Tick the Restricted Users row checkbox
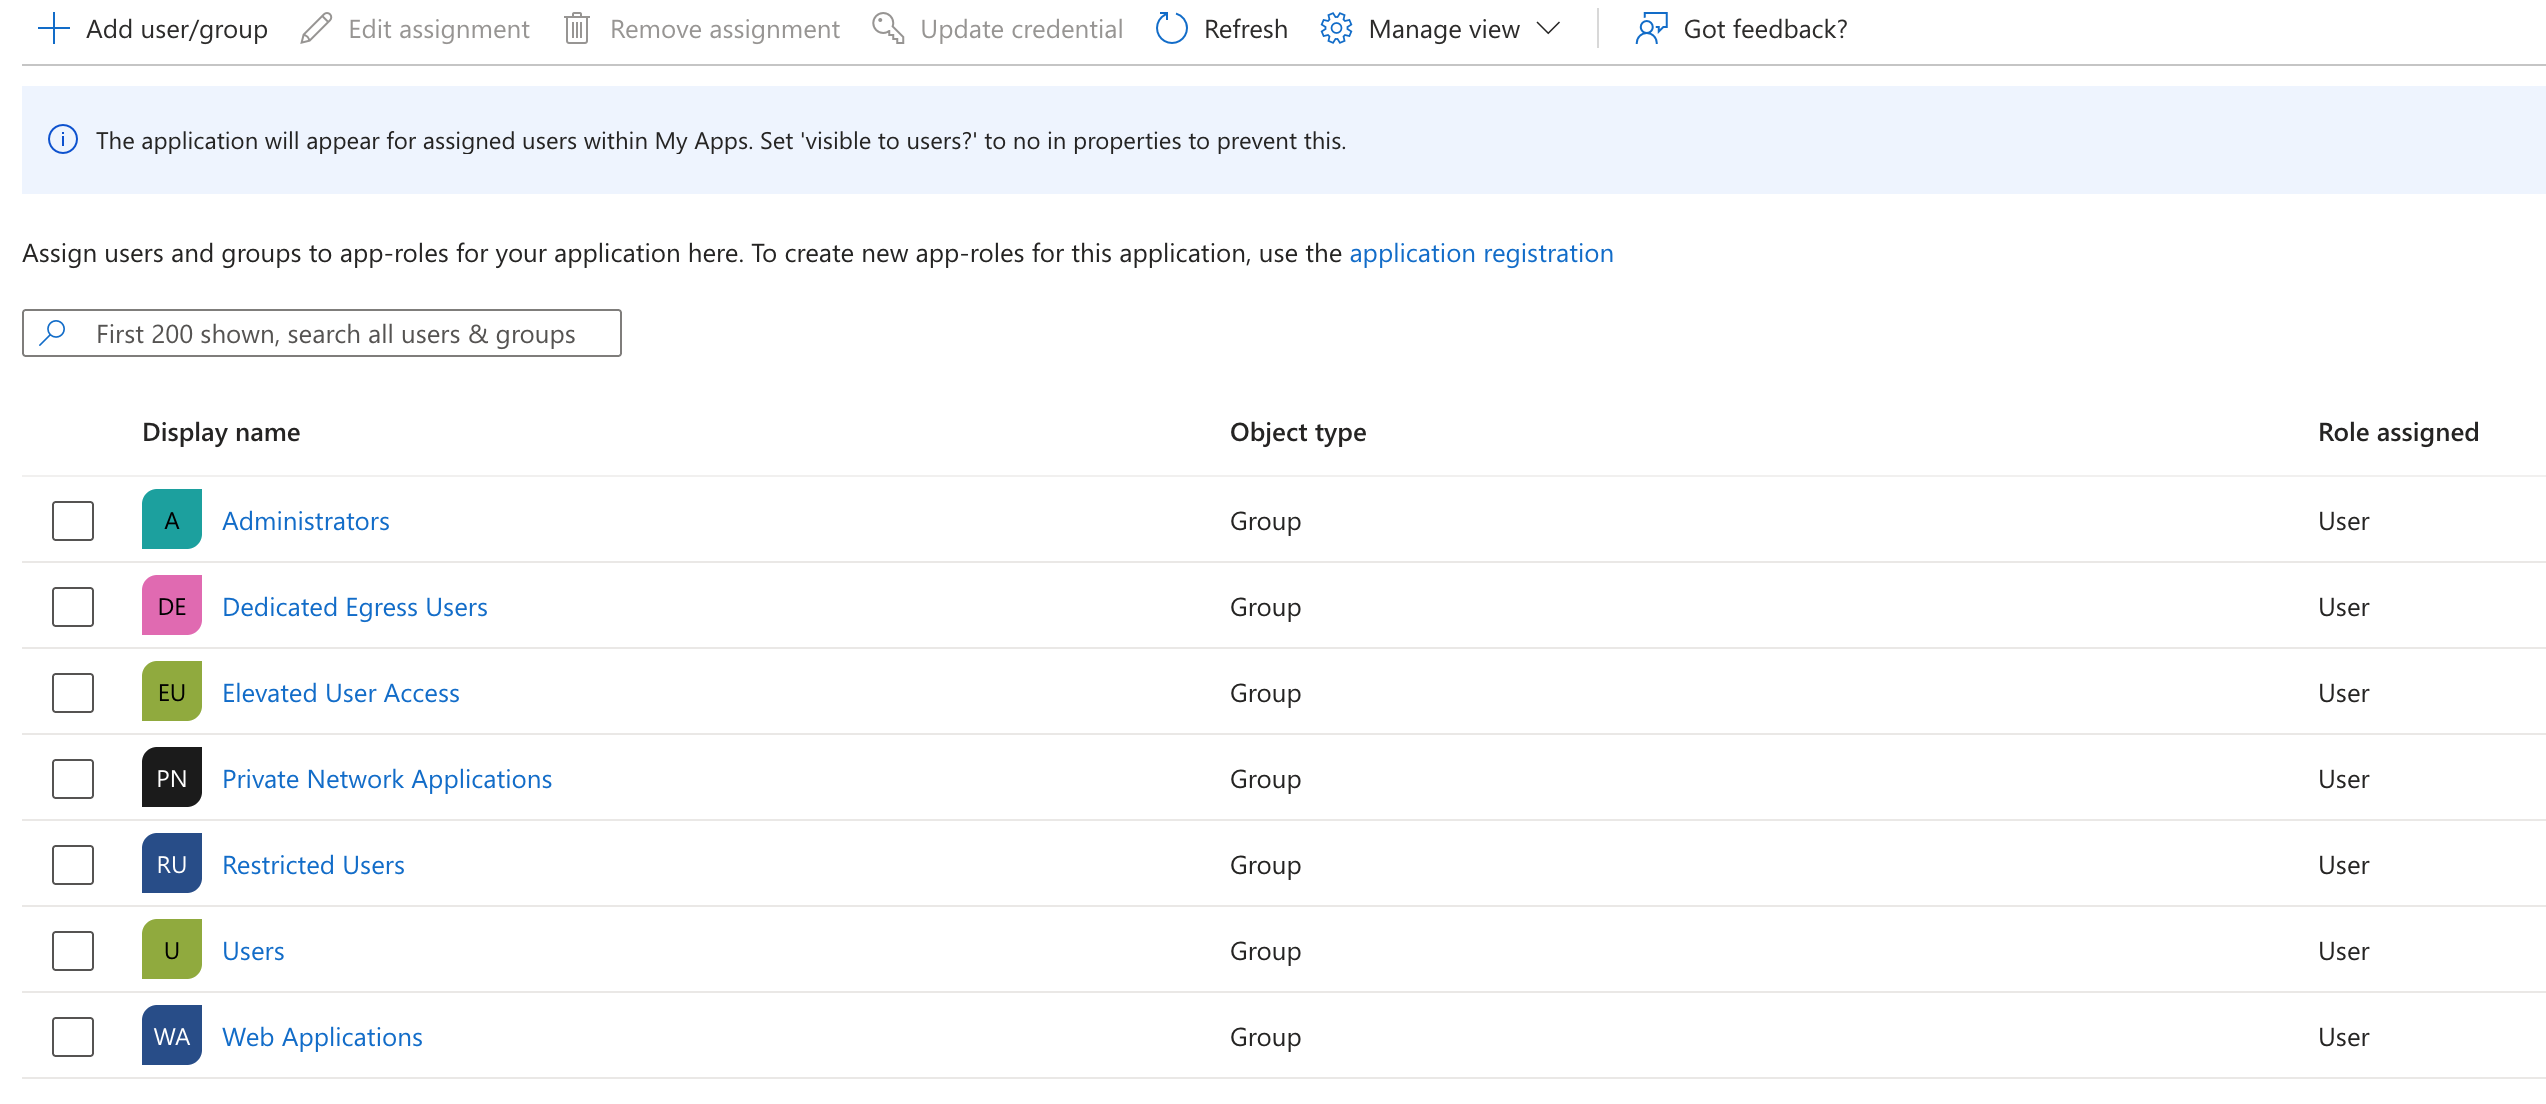The image size is (2546, 1104). [73, 865]
